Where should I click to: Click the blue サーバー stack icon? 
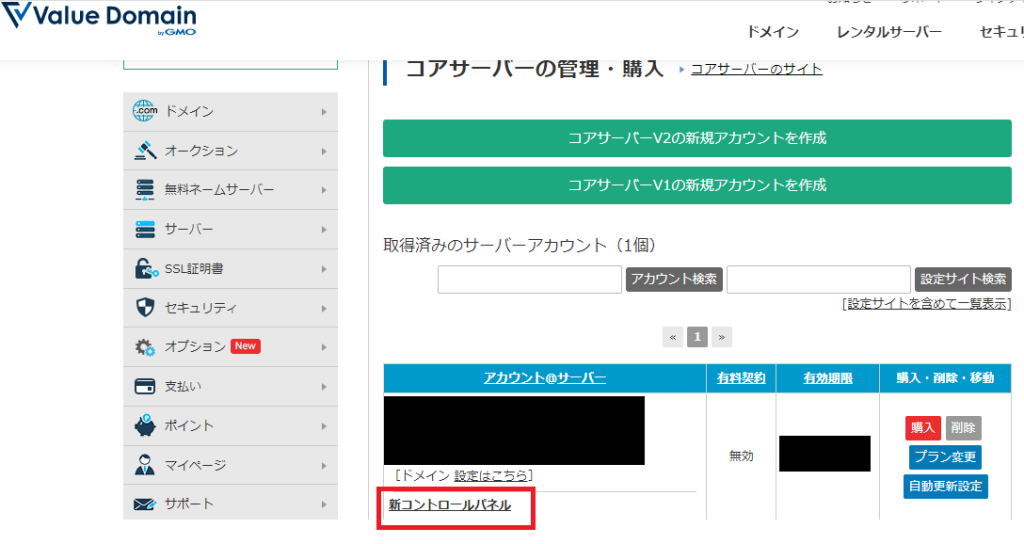pos(144,229)
